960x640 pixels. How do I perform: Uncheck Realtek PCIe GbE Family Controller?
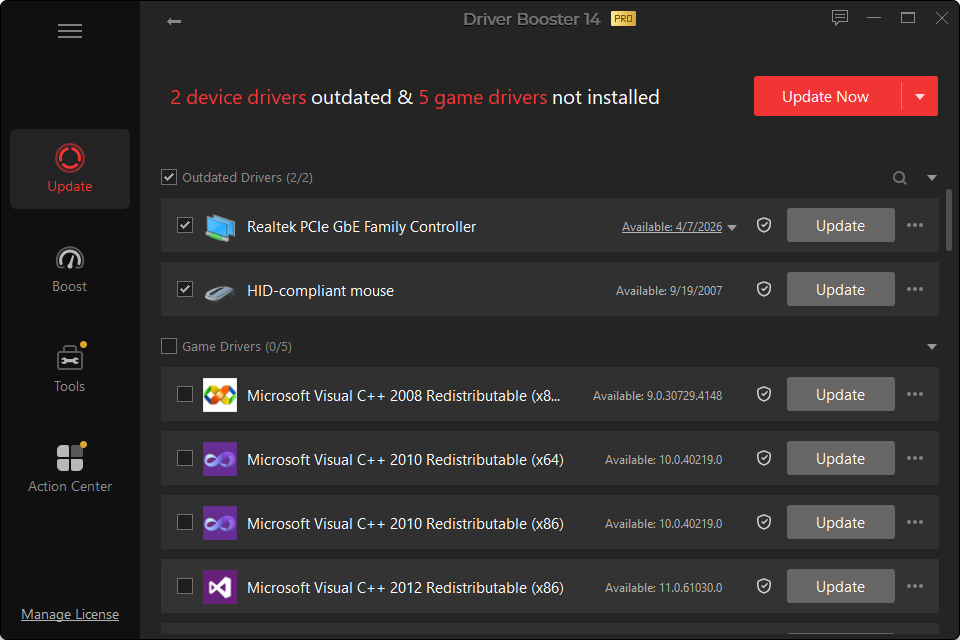[185, 225]
